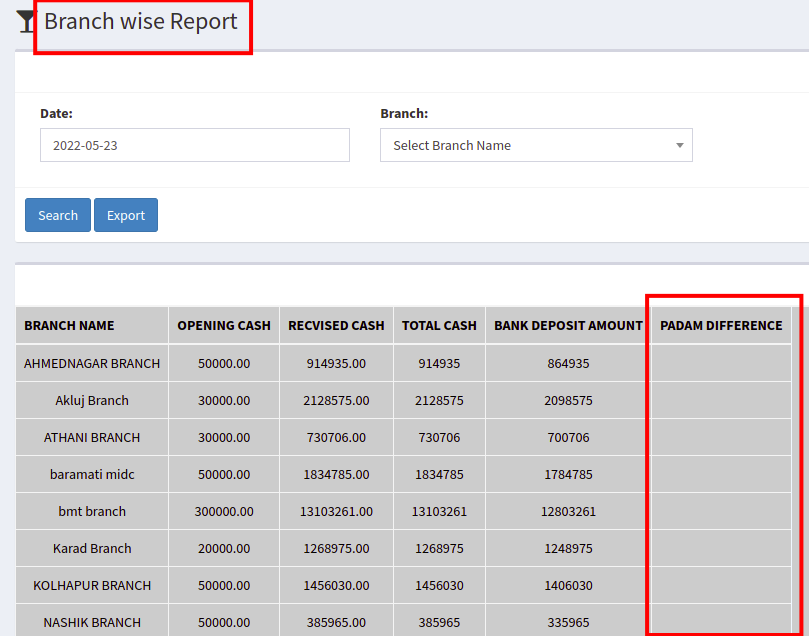The width and height of the screenshot is (809, 636).
Task: Select the KOLHAPUR BRANCH name cell
Action: coord(92,585)
